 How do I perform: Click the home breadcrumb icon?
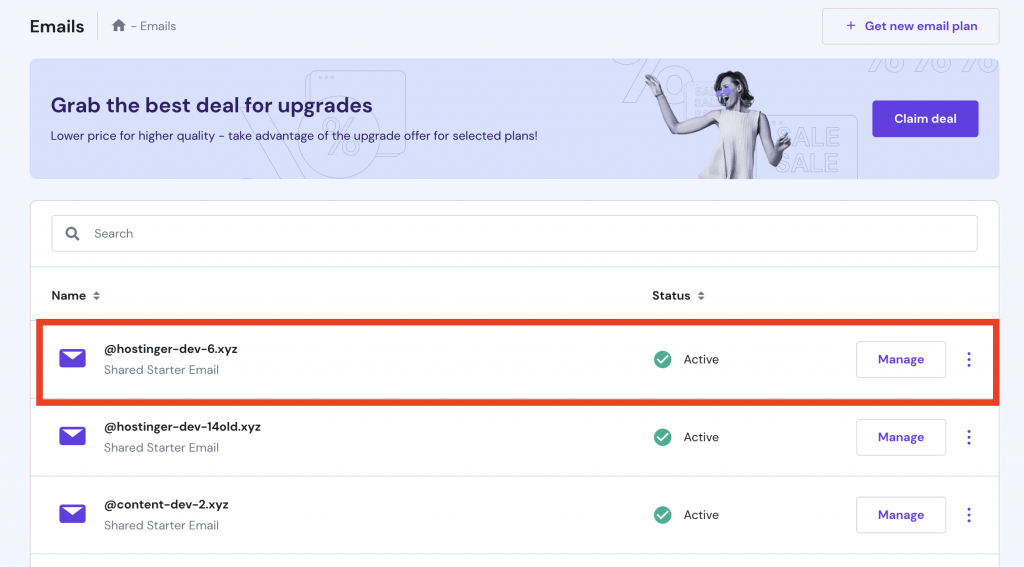(x=119, y=26)
